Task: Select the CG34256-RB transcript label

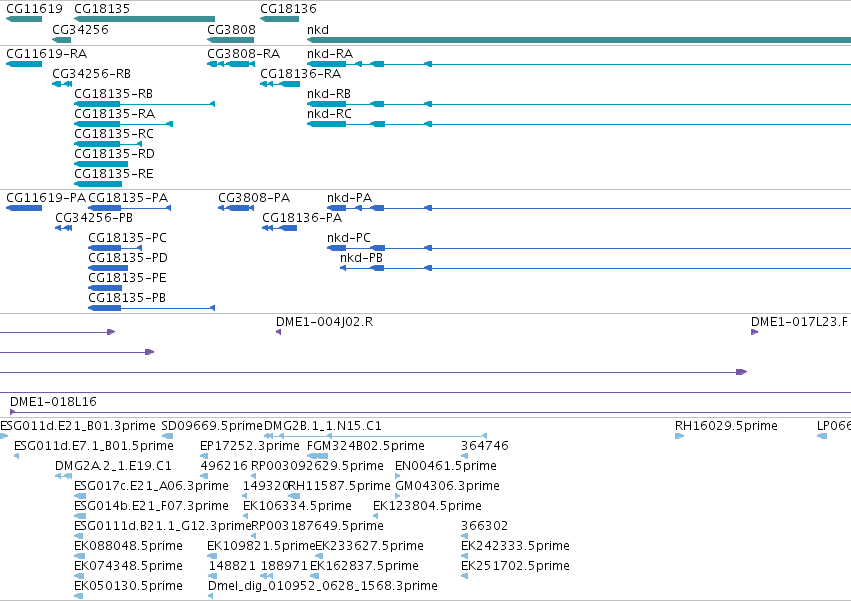Action: tap(92, 74)
